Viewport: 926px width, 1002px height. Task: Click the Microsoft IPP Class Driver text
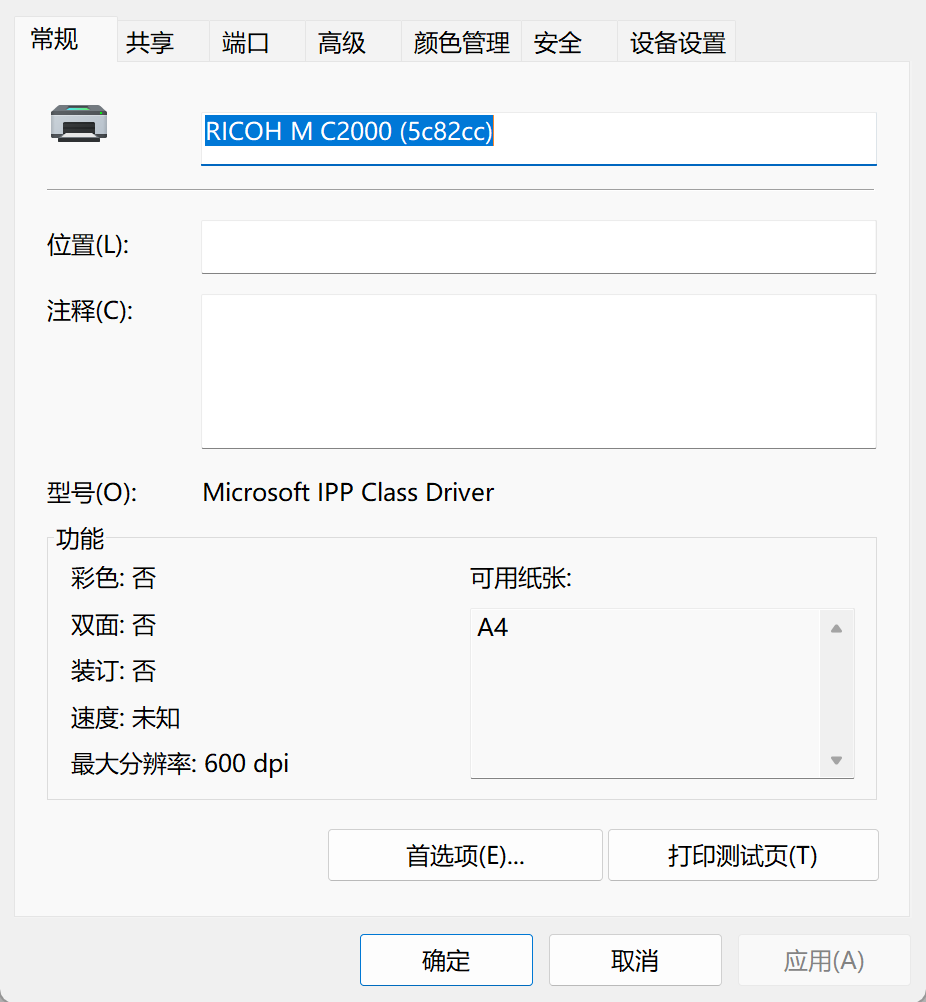(348, 492)
